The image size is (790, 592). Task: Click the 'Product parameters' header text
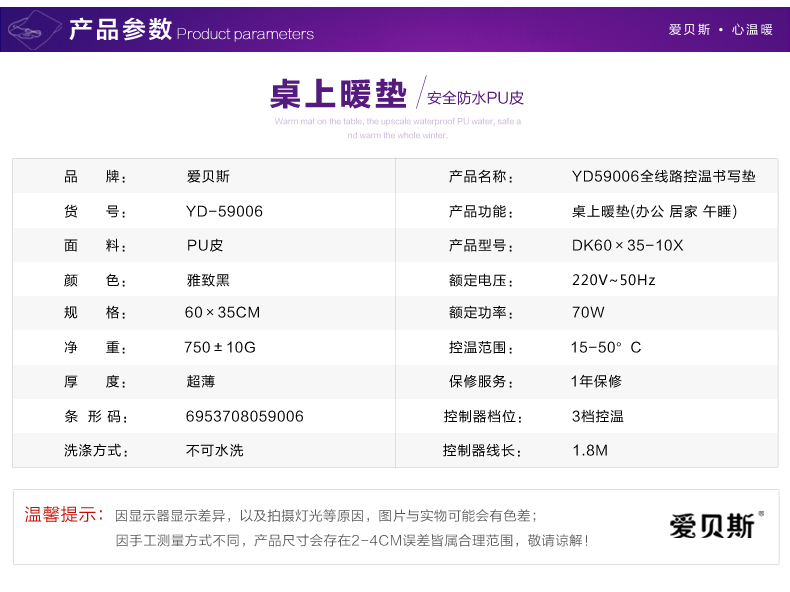tap(245, 34)
